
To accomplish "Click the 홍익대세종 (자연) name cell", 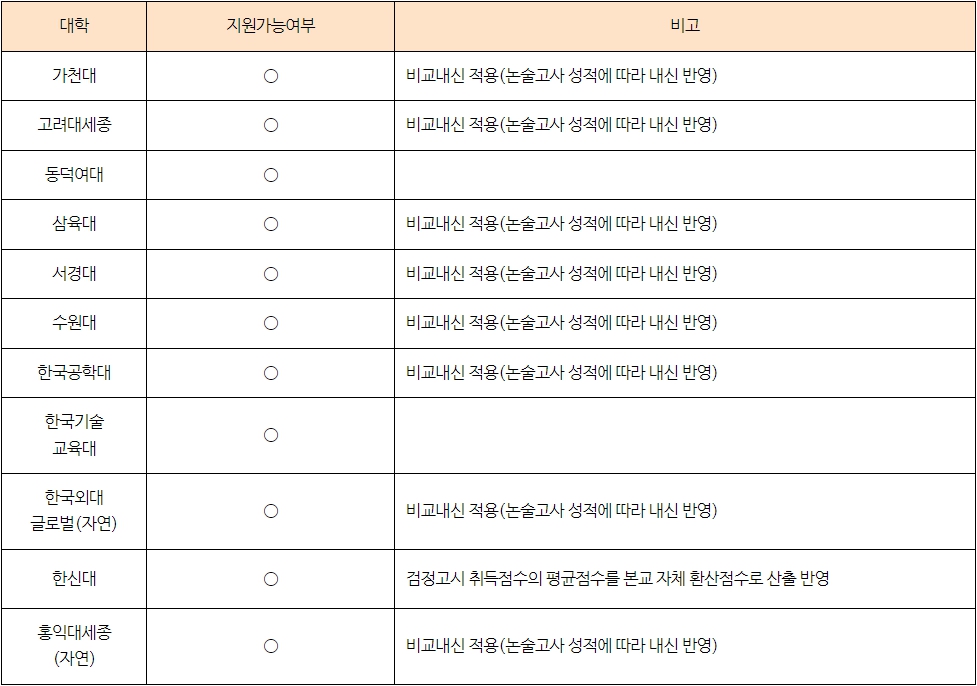I will (74, 647).
